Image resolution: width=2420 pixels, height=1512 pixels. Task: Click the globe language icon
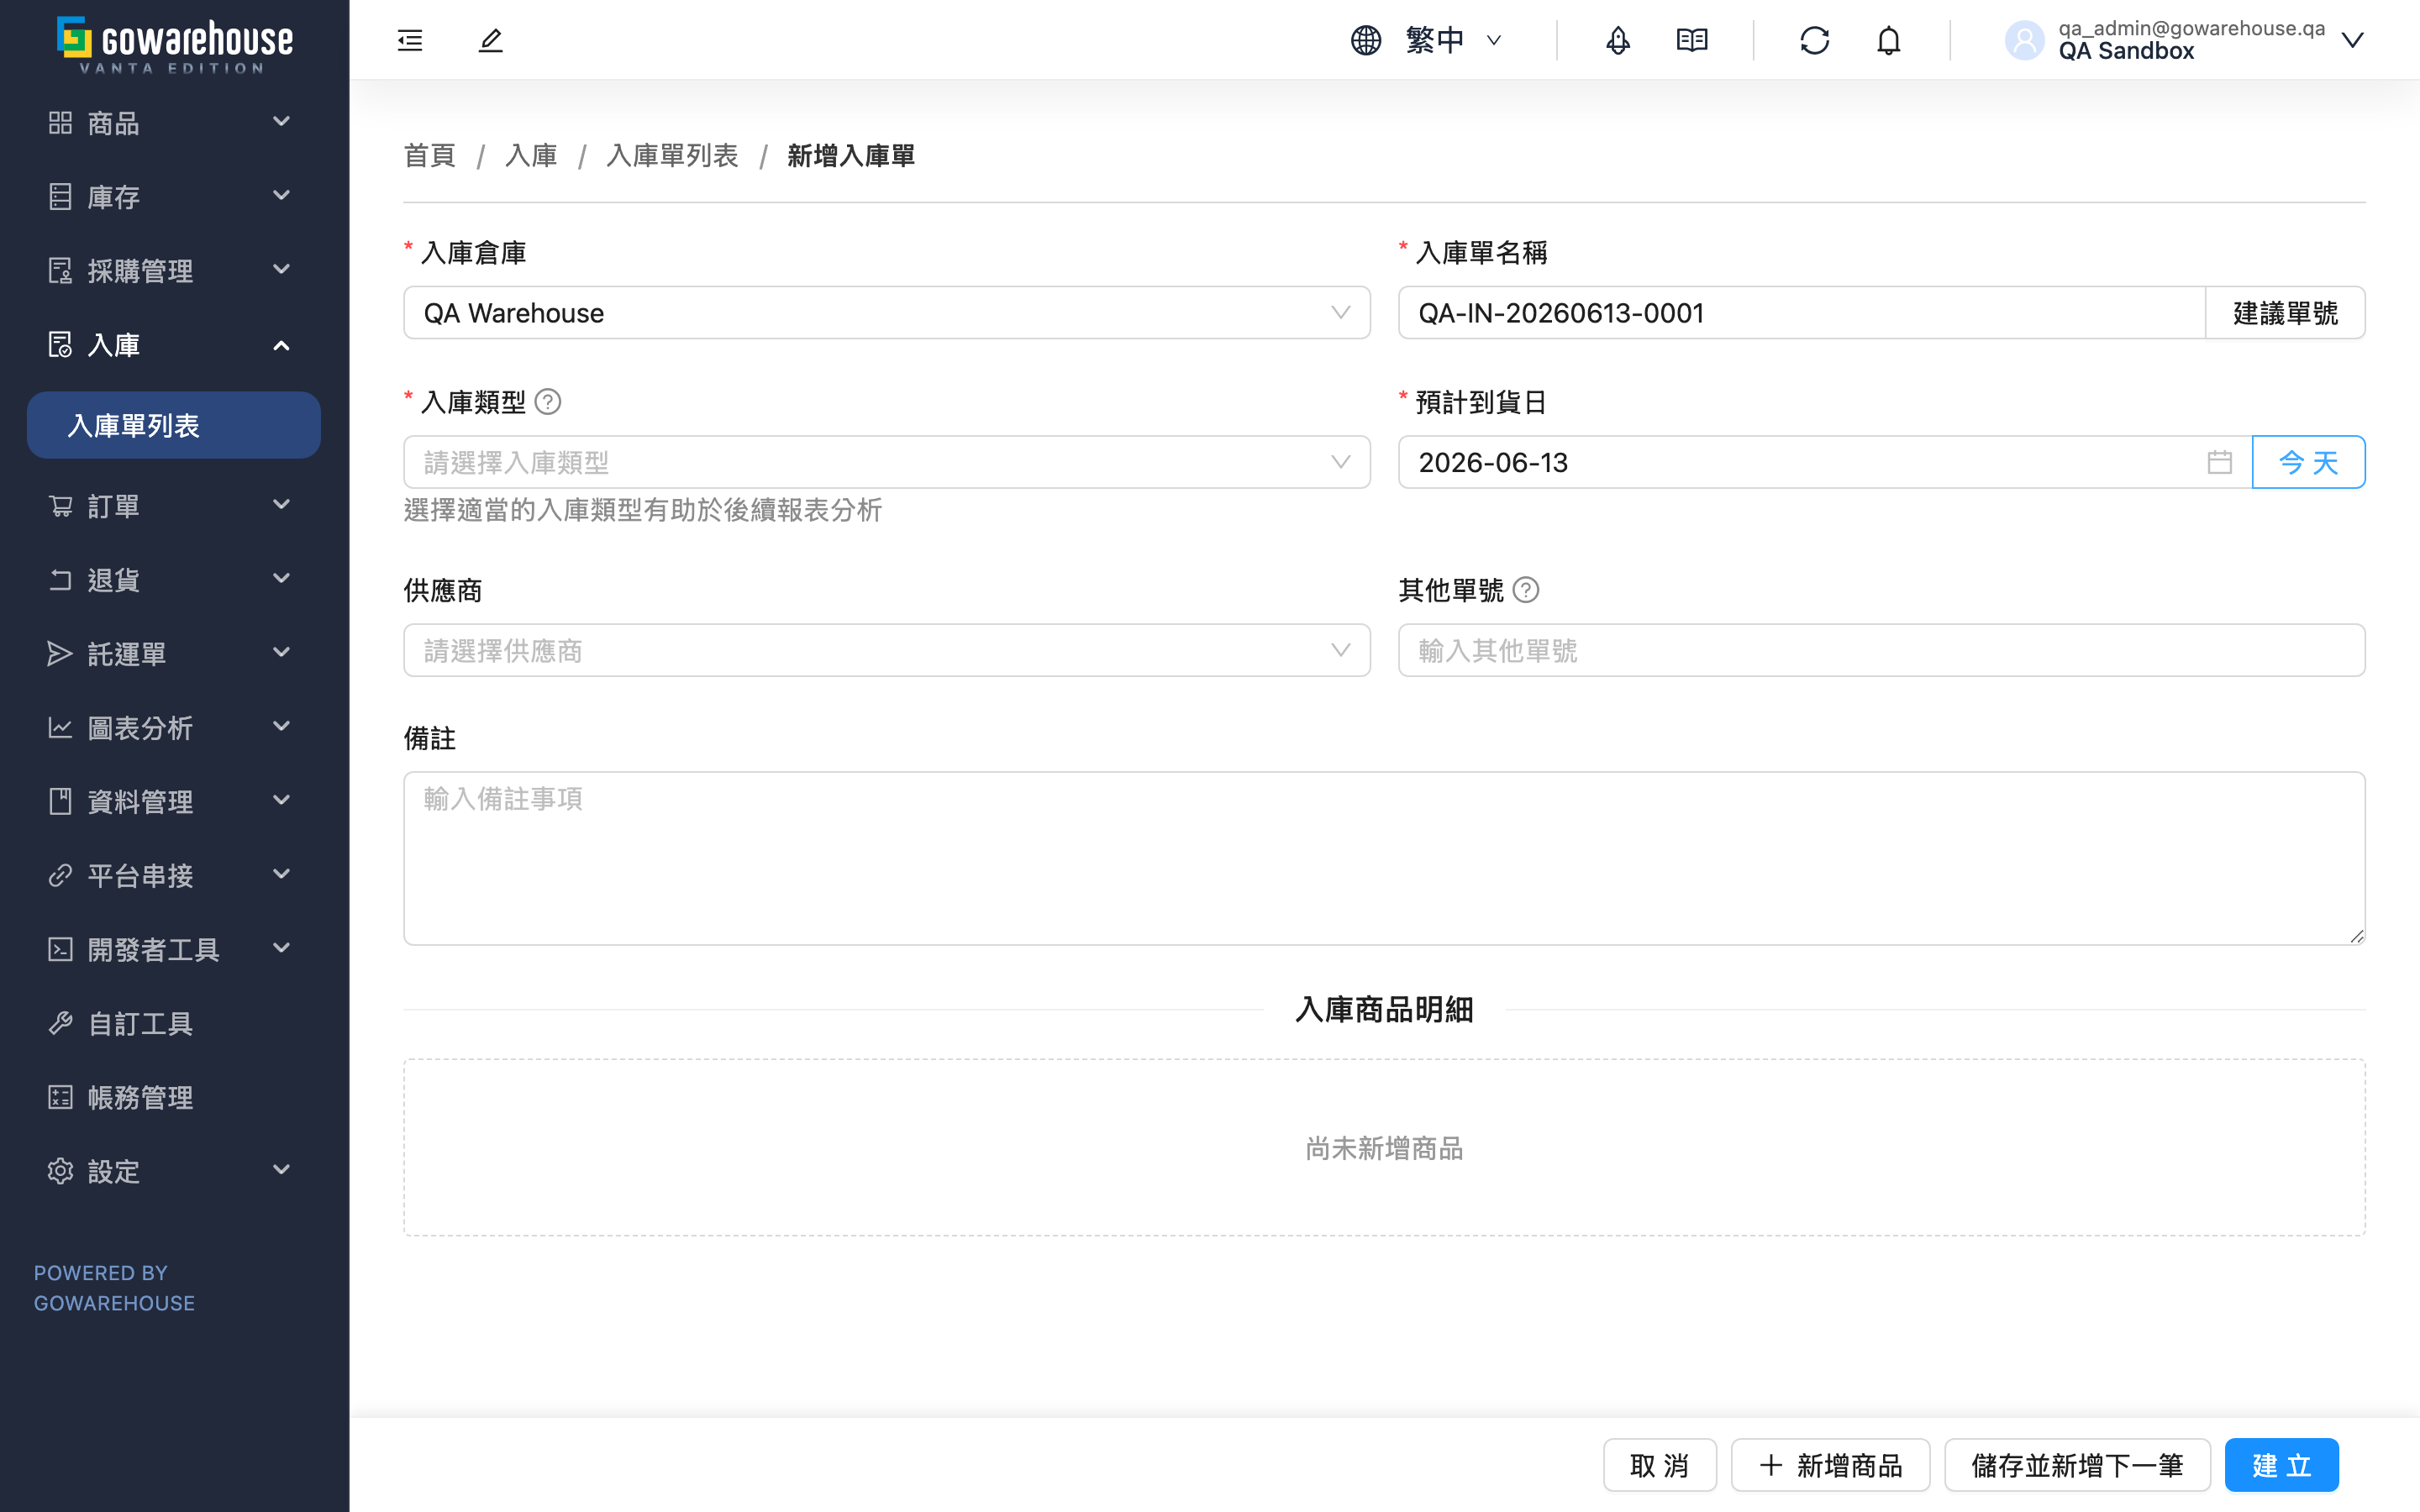point(1366,40)
